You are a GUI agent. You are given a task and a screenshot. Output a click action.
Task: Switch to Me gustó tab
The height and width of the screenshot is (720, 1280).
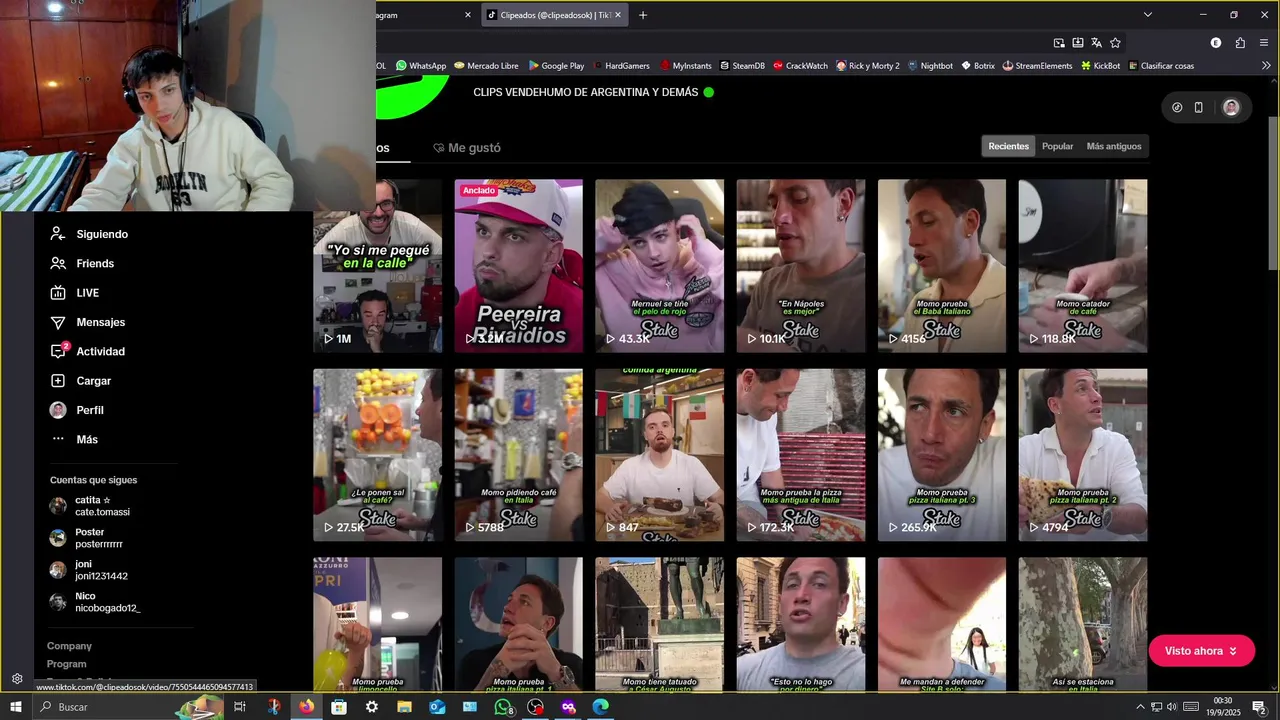(467, 148)
